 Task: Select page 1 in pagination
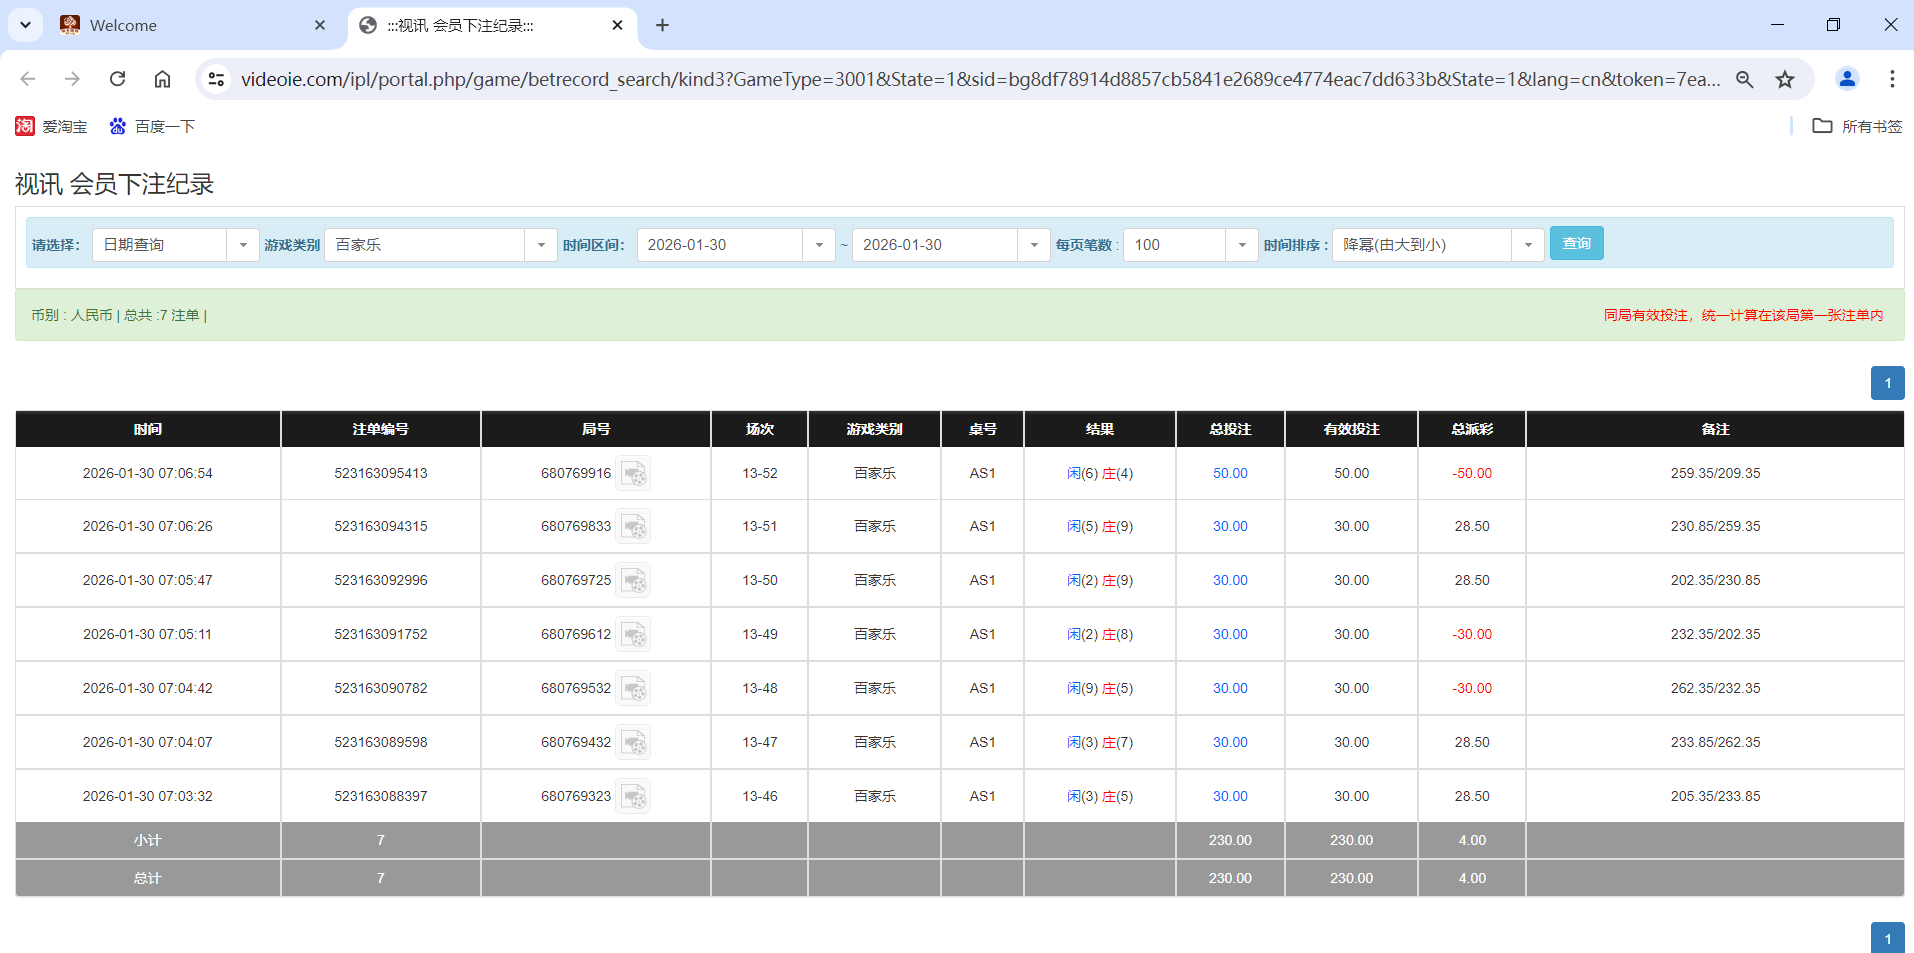point(1888,383)
